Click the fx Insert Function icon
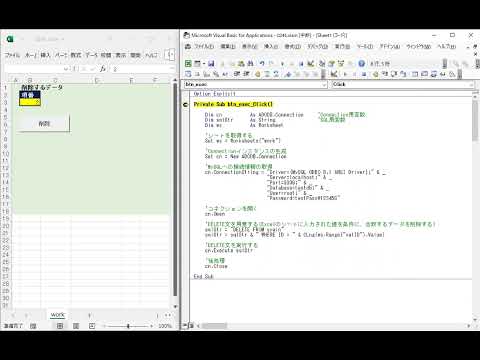The height and width of the screenshot is (360, 480). pos(103,69)
